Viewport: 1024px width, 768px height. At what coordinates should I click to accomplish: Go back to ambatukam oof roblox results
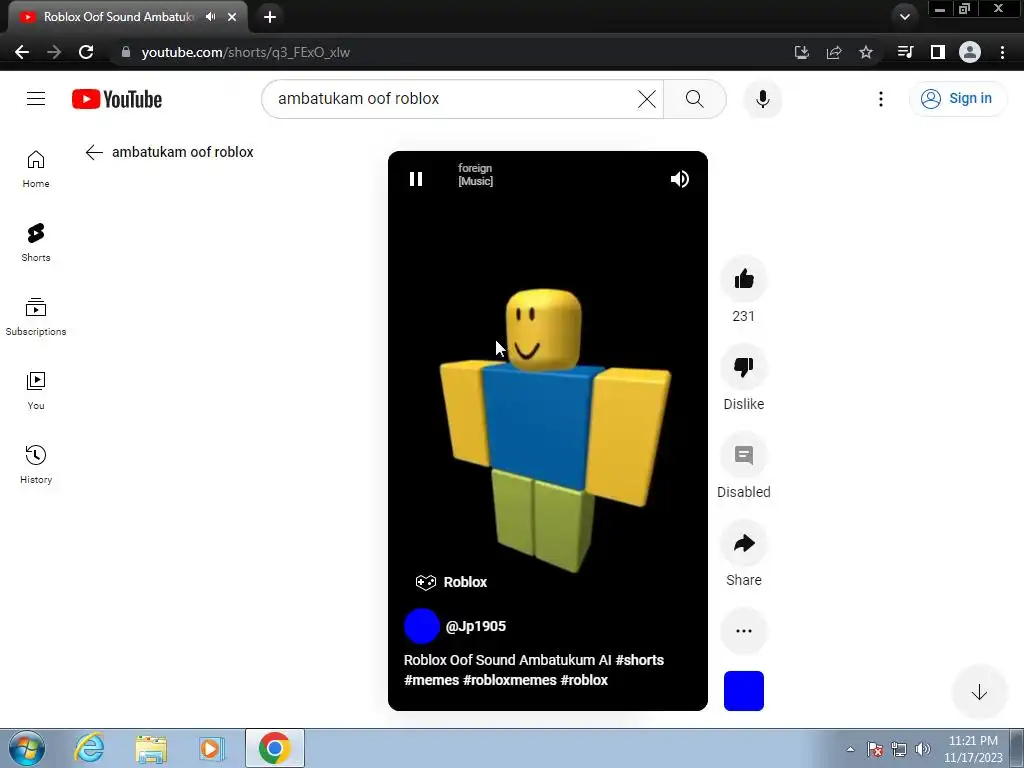(x=94, y=152)
